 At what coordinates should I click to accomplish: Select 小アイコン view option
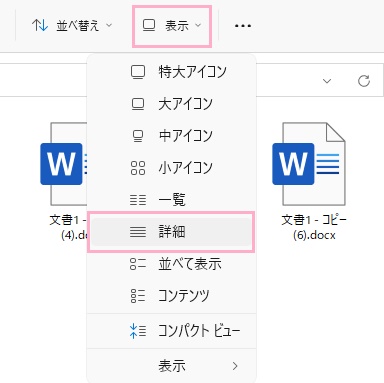171,168
